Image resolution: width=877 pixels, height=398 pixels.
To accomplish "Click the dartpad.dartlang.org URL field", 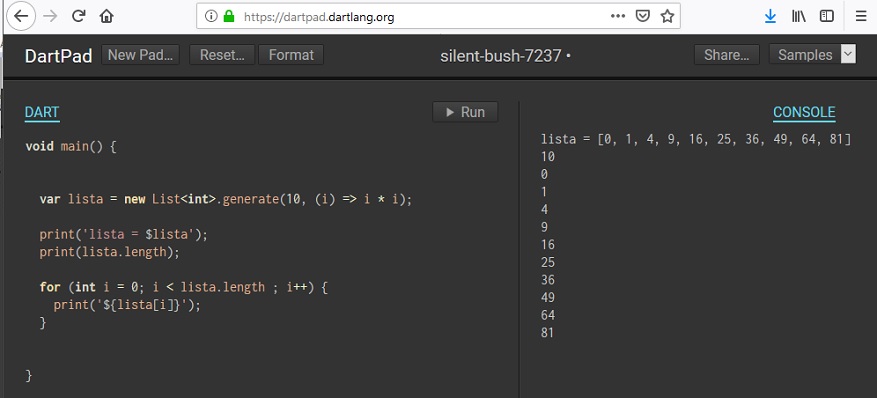I will pyautogui.click(x=438, y=16).
